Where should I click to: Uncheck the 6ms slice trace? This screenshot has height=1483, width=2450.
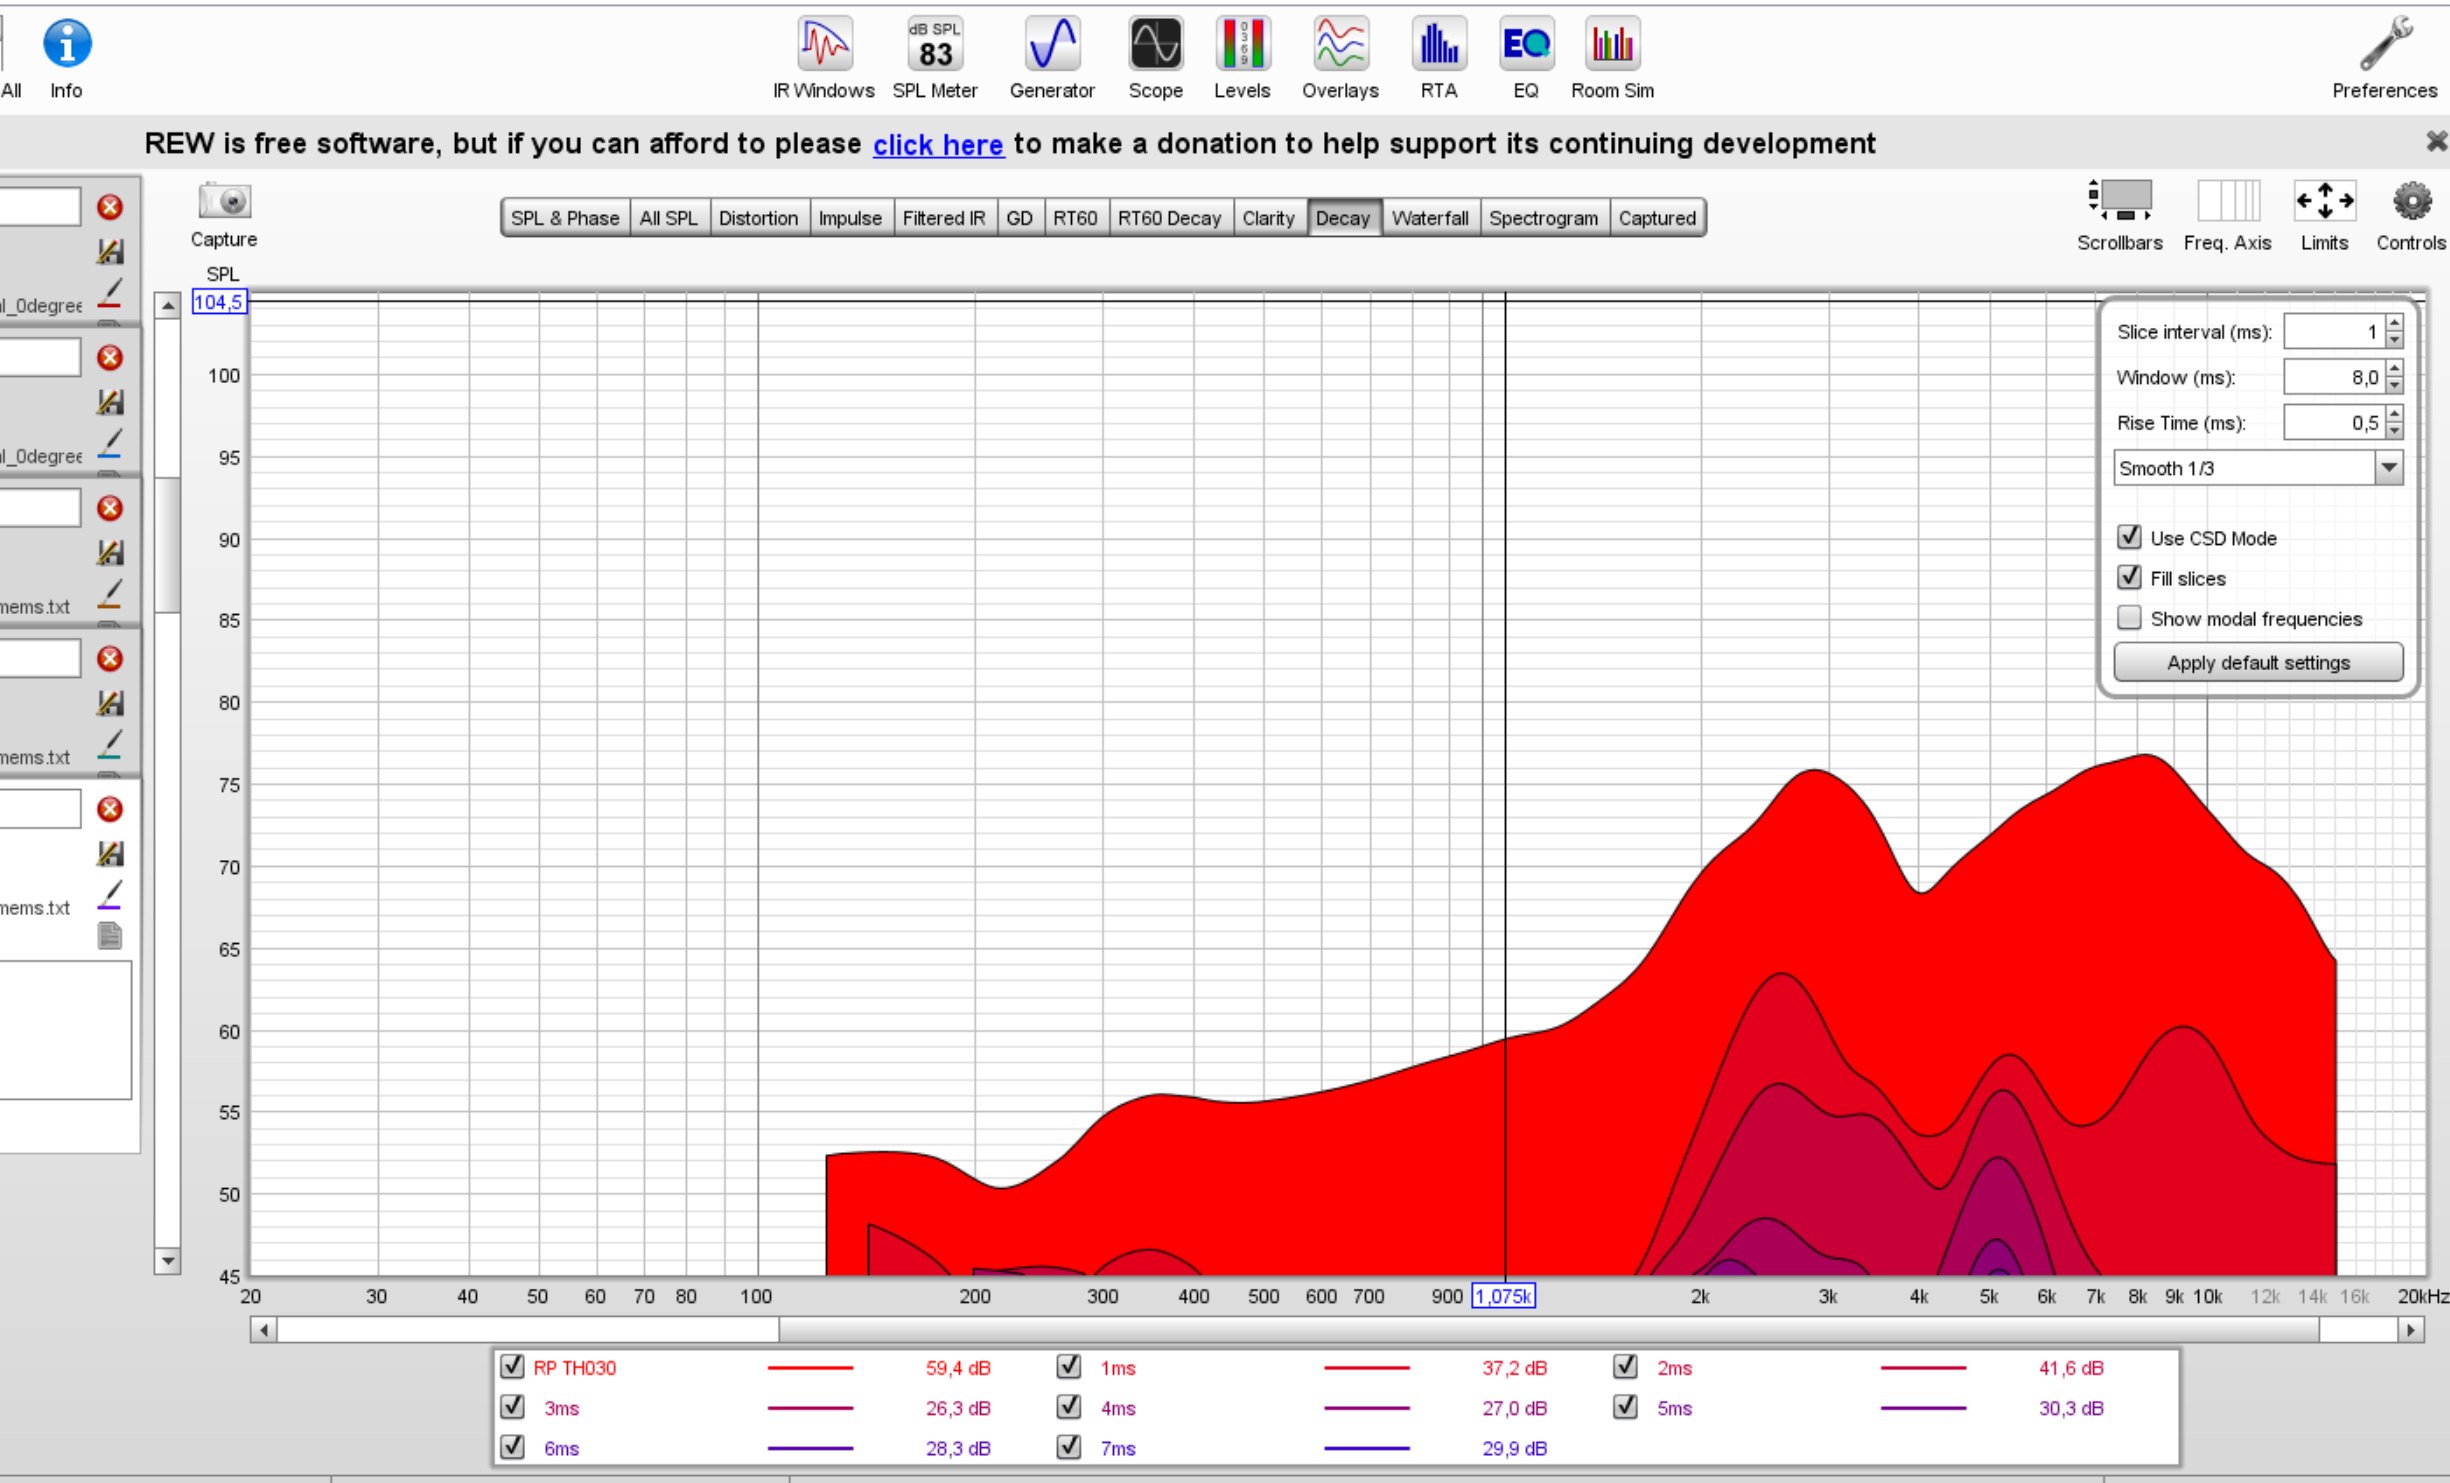(512, 1447)
